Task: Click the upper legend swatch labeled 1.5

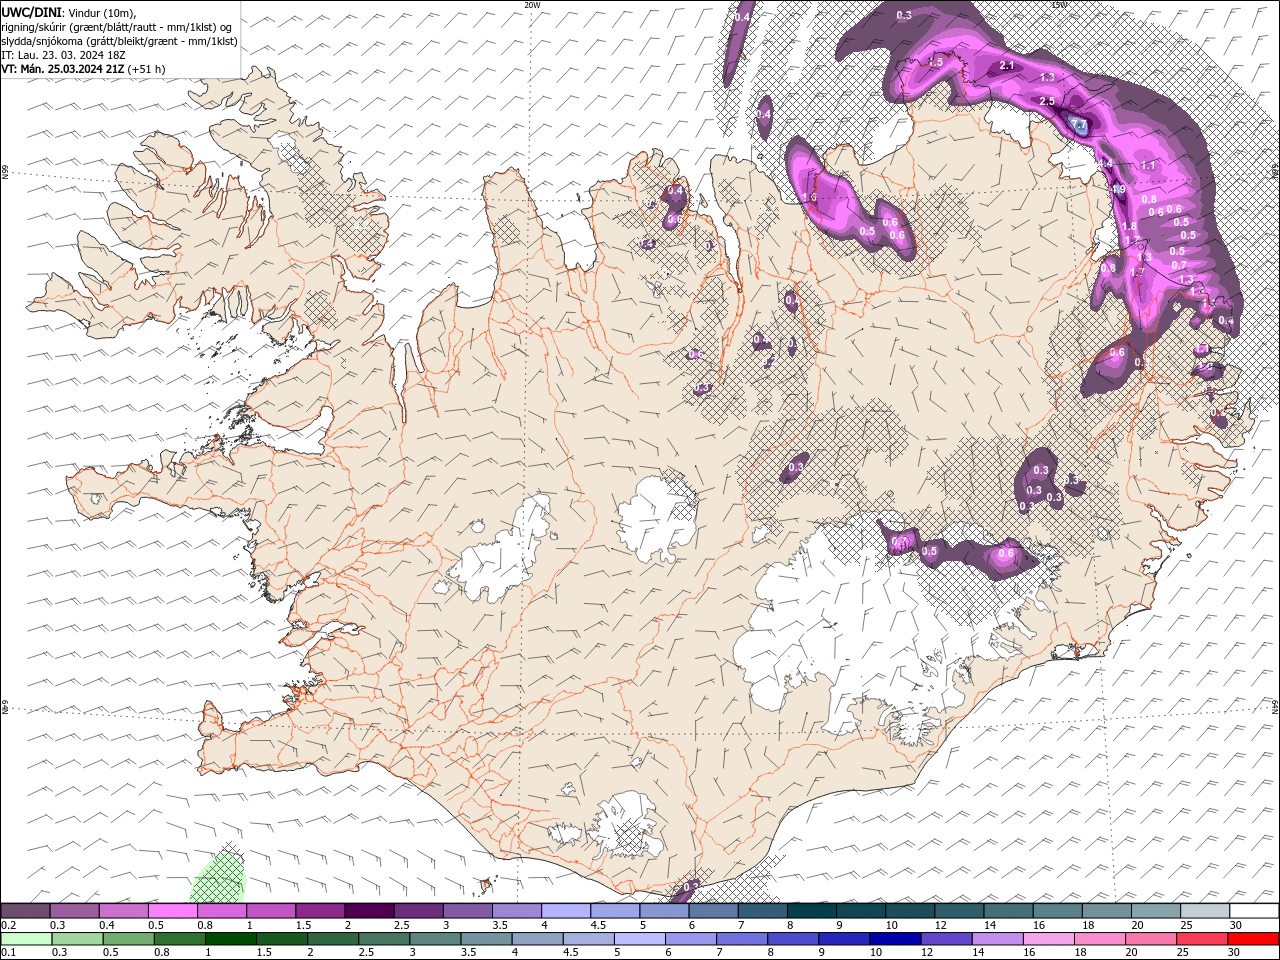Action: [x=320, y=911]
